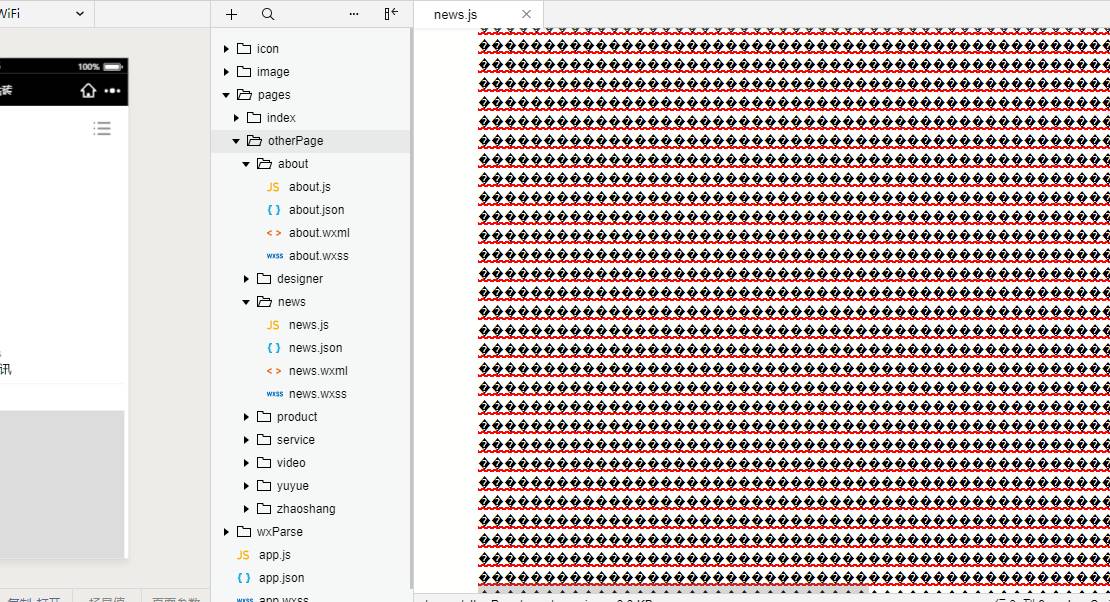Collapse the file tree panel icon

click(x=391, y=14)
